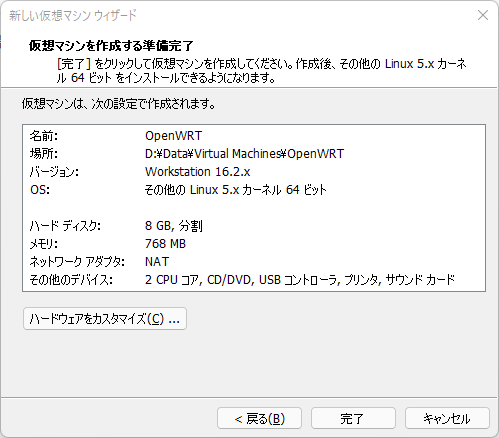This screenshot has height=438, width=499.
Task: Click the 仮想マシンを作成する準備完了 heading
Action: [111, 46]
